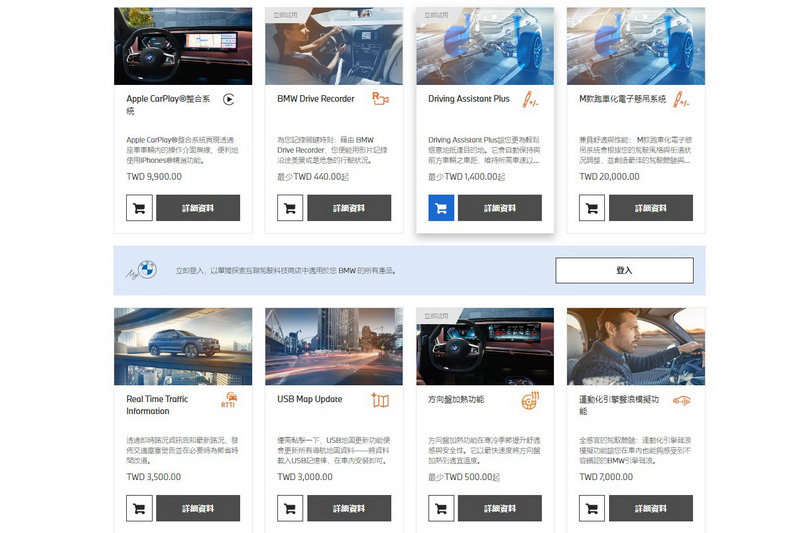Click the USB Map Update title

(310, 399)
